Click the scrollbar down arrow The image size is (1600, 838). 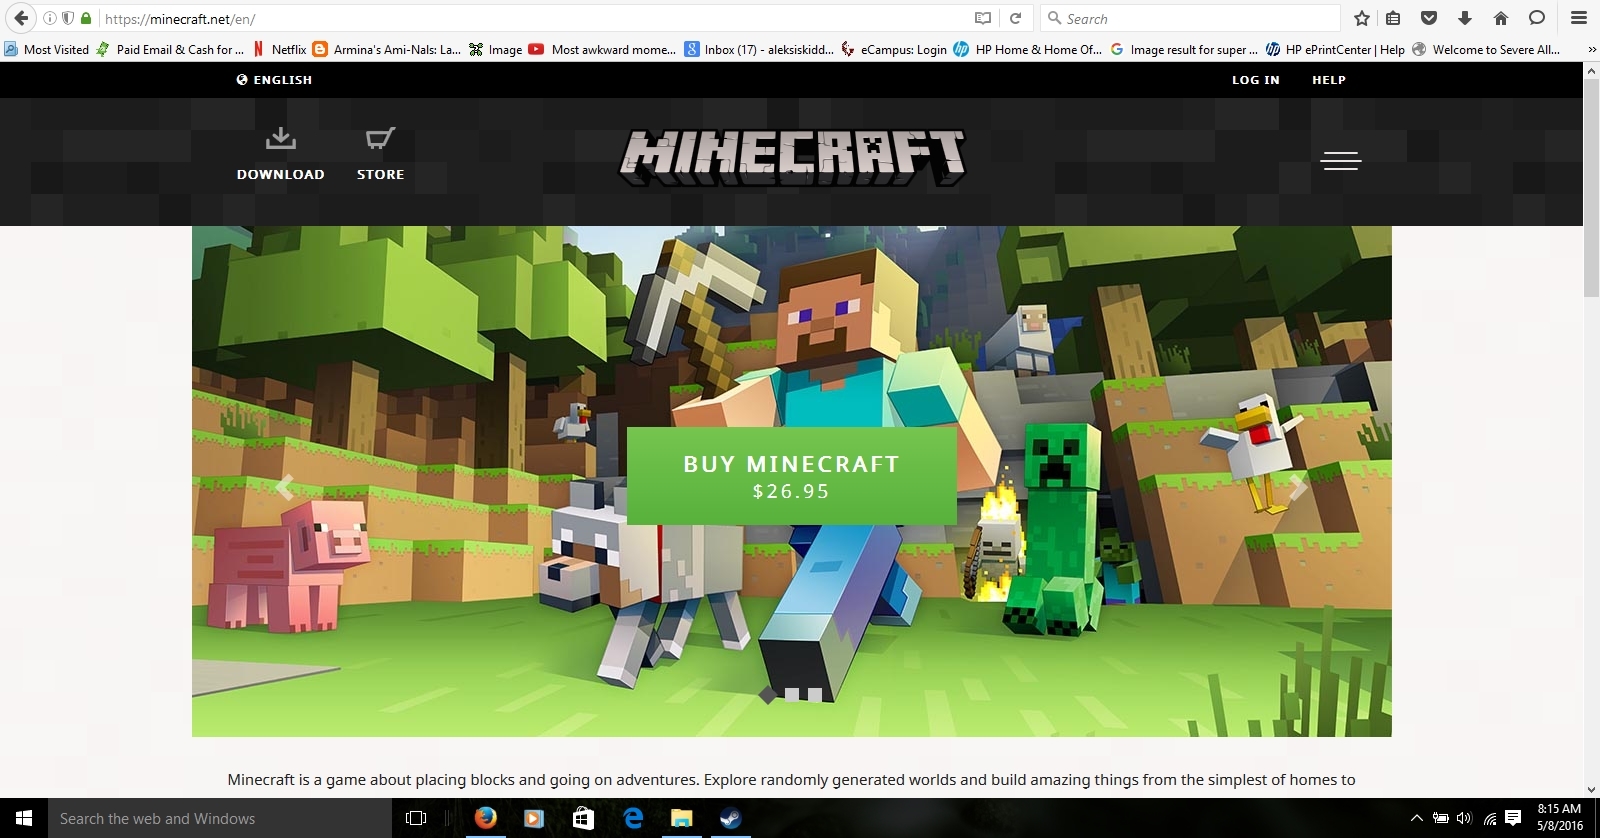tap(1591, 789)
